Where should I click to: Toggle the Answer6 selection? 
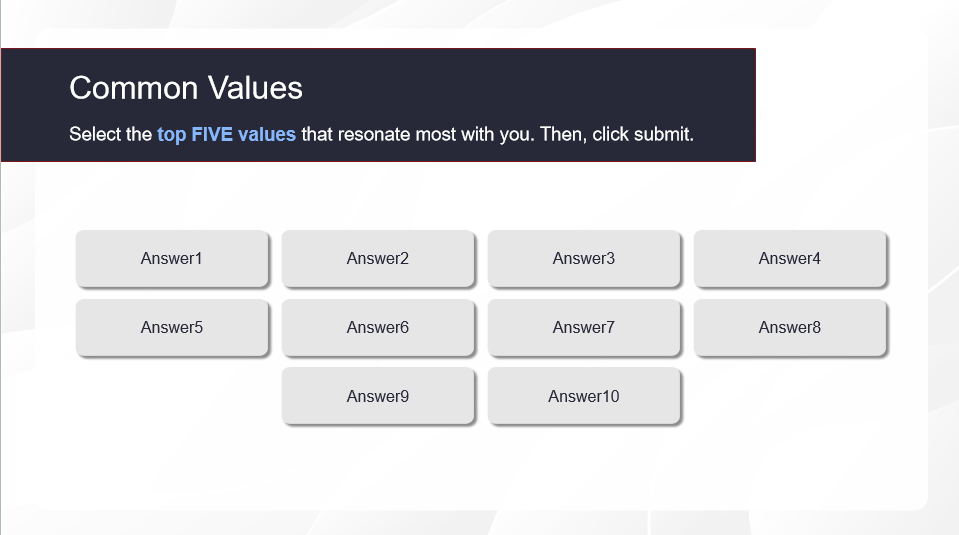pyautogui.click(x=378, y=327)
